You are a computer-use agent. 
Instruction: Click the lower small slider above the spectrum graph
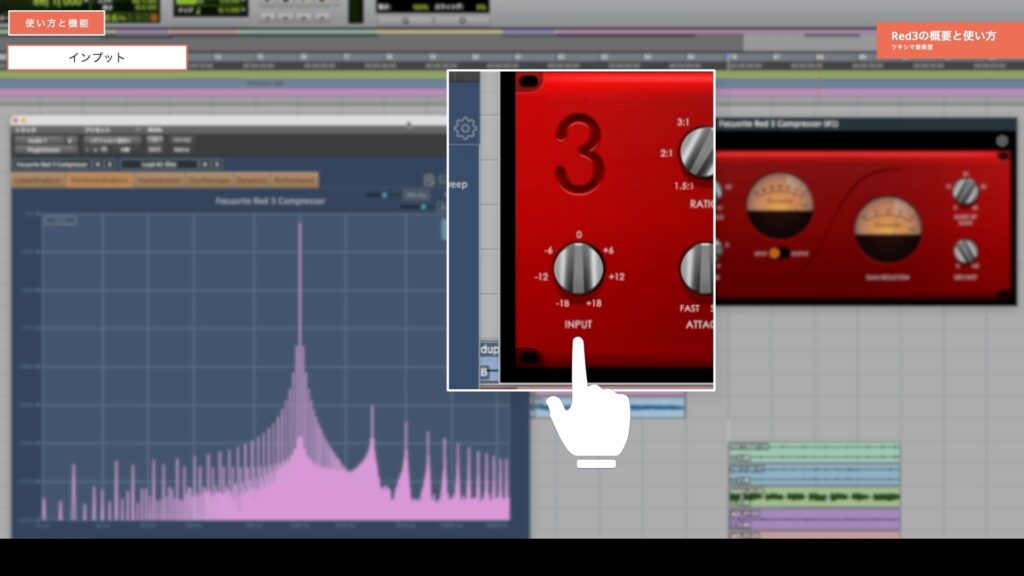[418, 207]
